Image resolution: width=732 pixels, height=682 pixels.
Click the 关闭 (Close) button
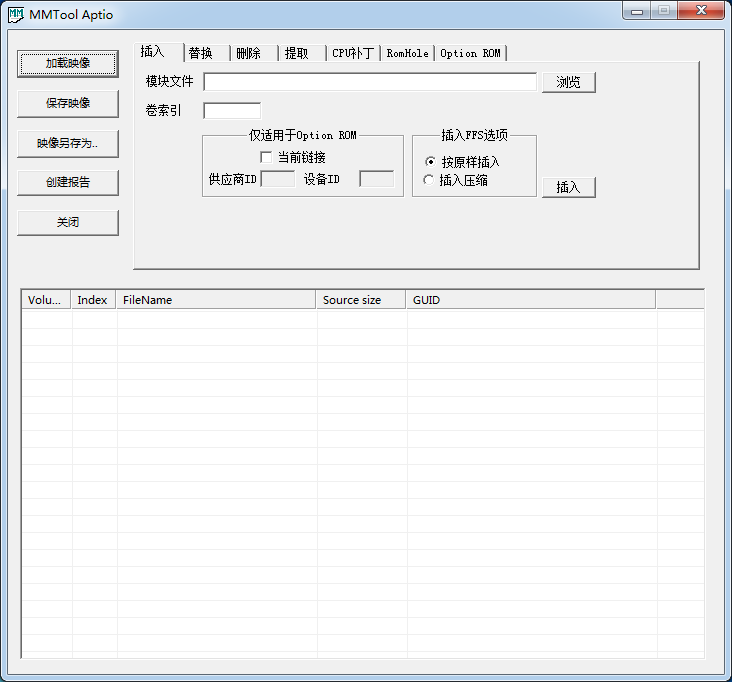68,223
